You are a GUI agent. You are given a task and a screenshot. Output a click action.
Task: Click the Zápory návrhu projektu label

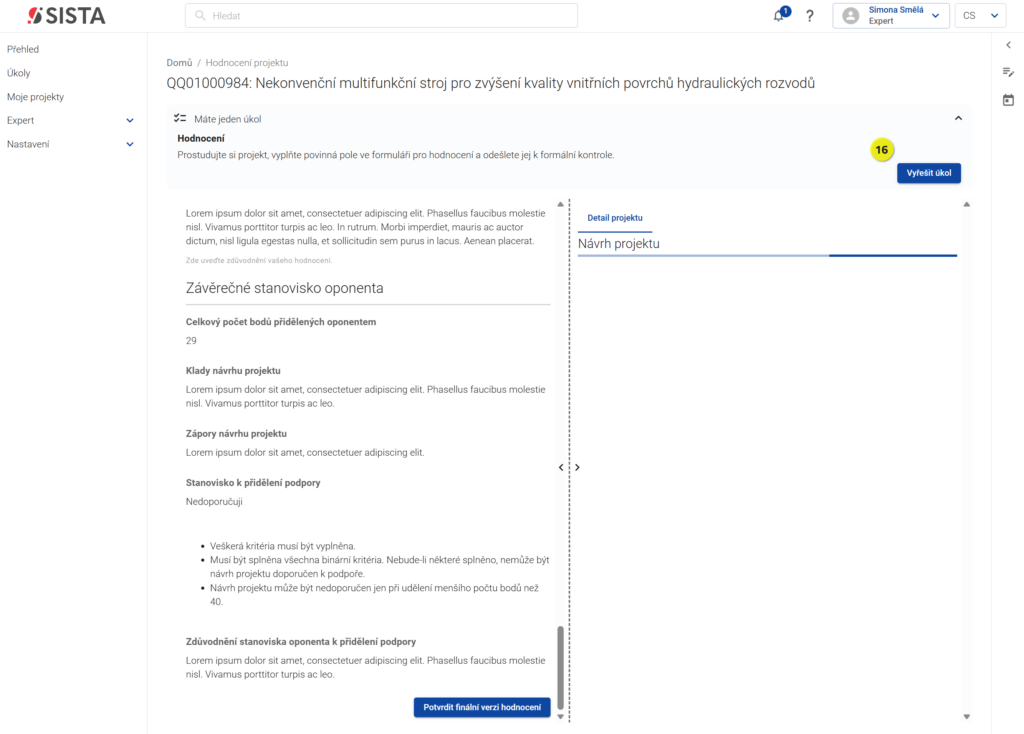point(236,434)
